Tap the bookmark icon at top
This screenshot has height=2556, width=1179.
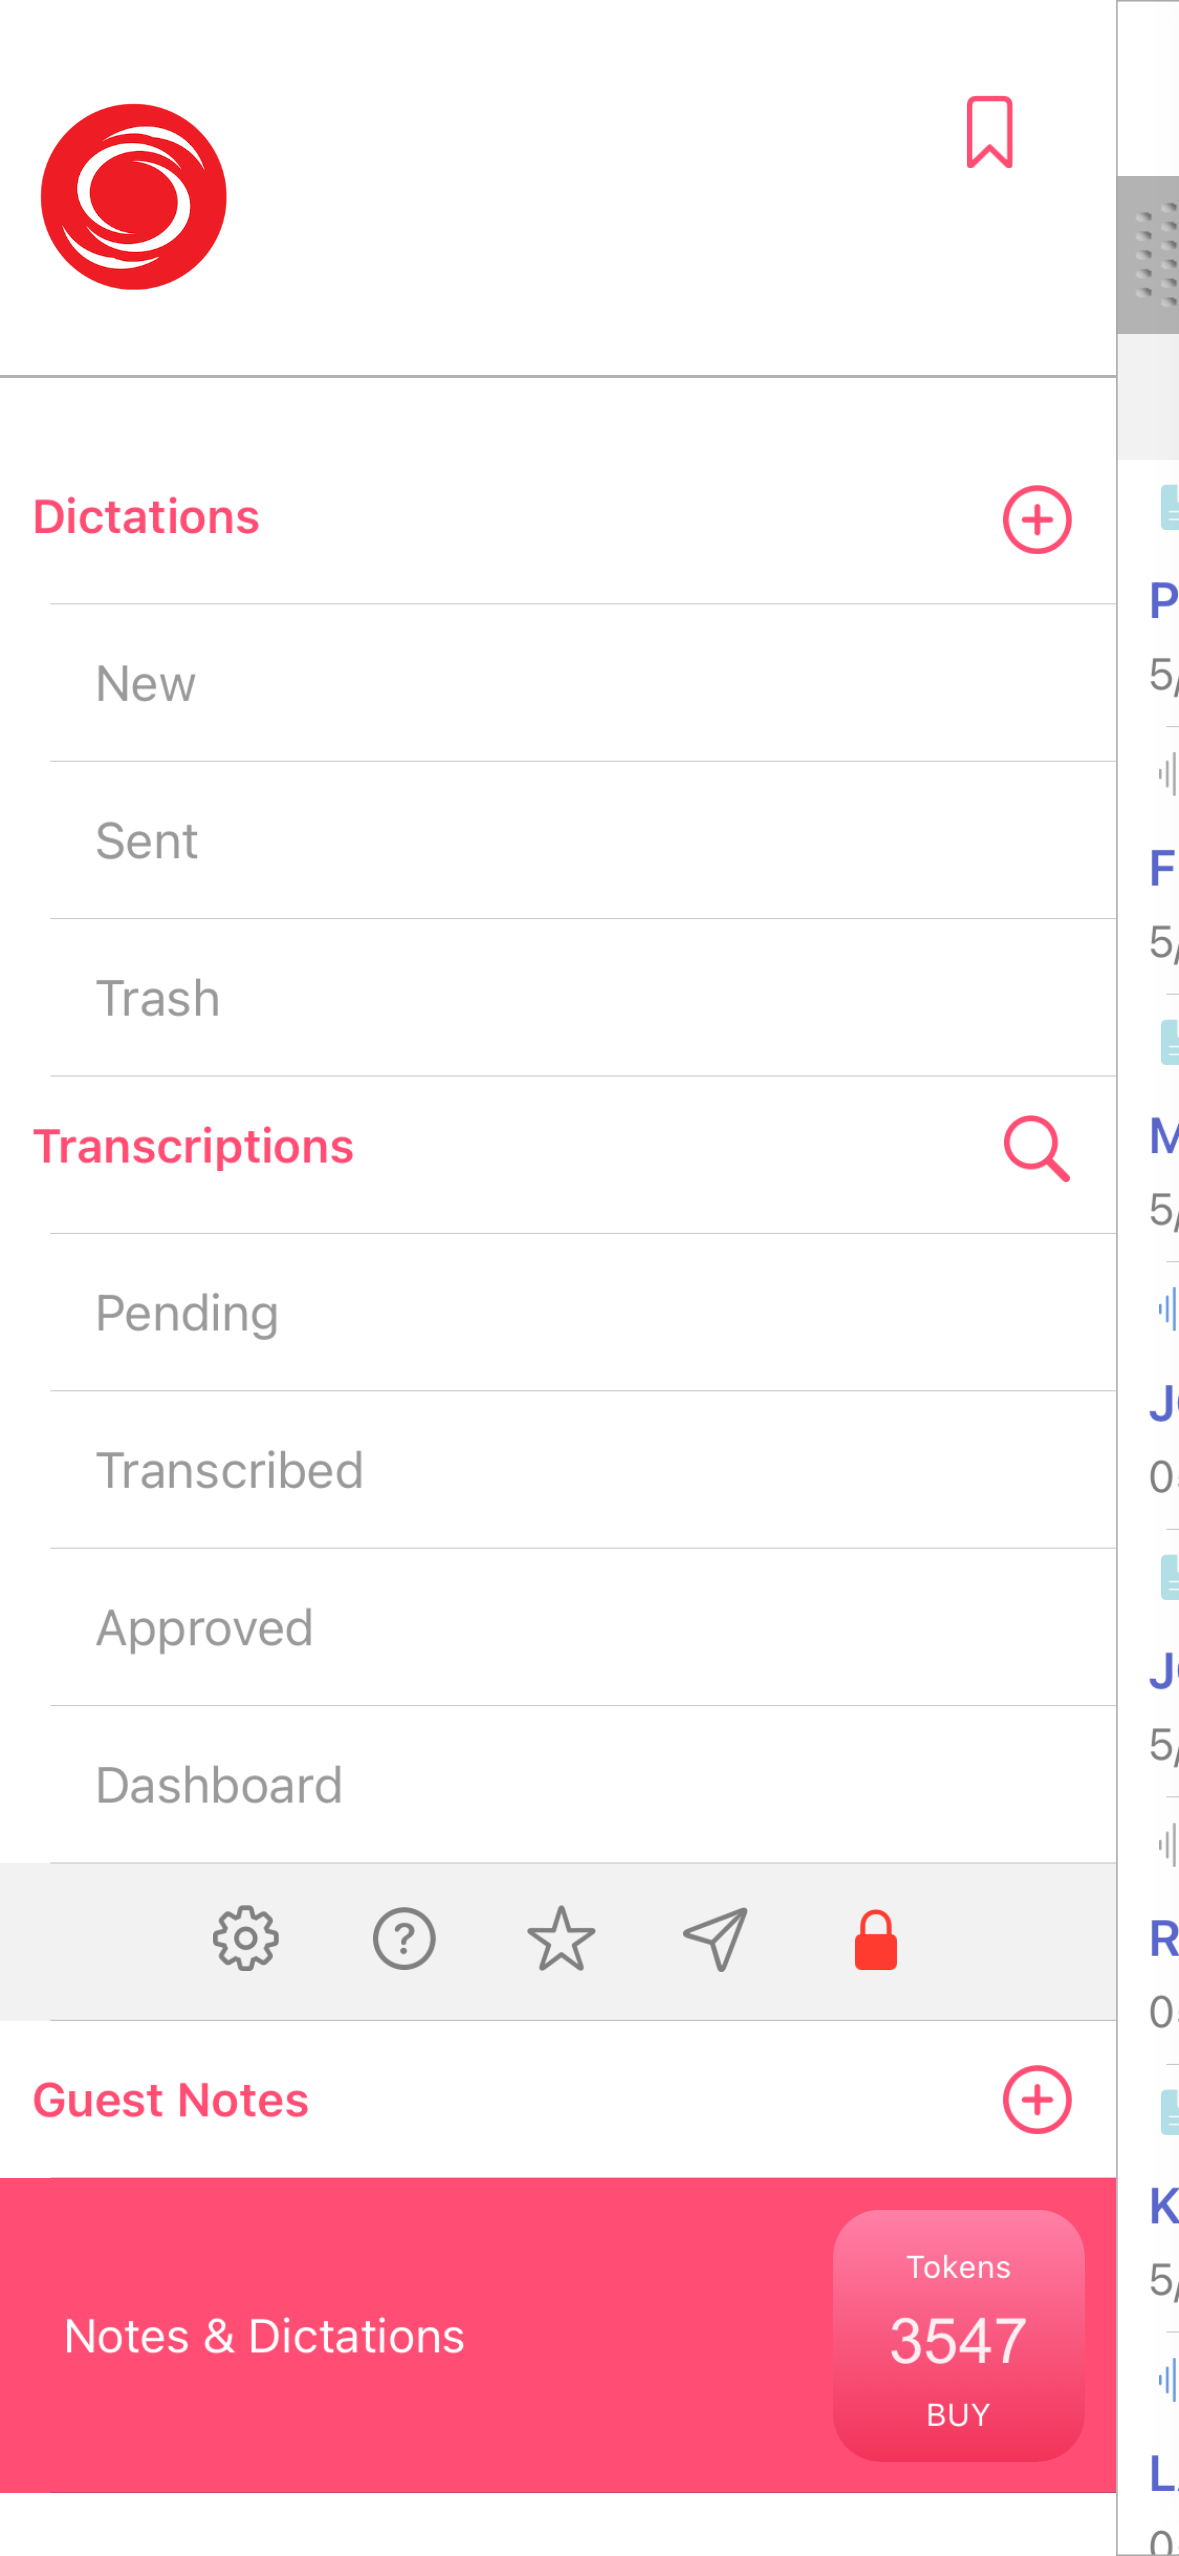pyautogui.click(x=989, y=132)
